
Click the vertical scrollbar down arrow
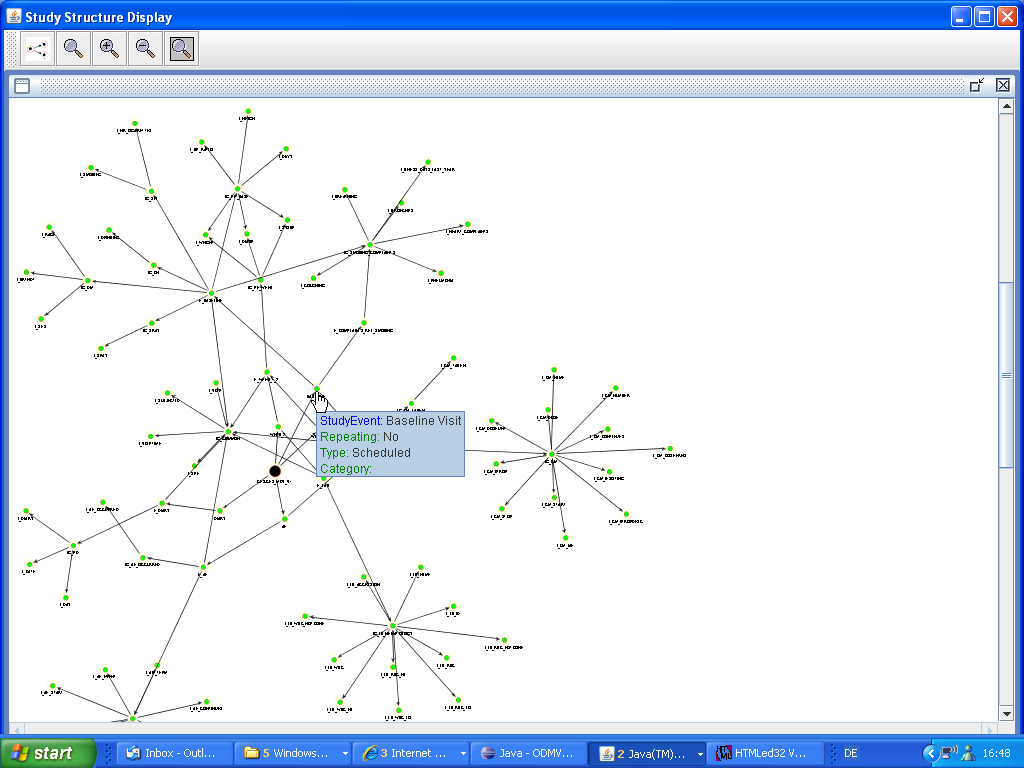[1007, 713]
